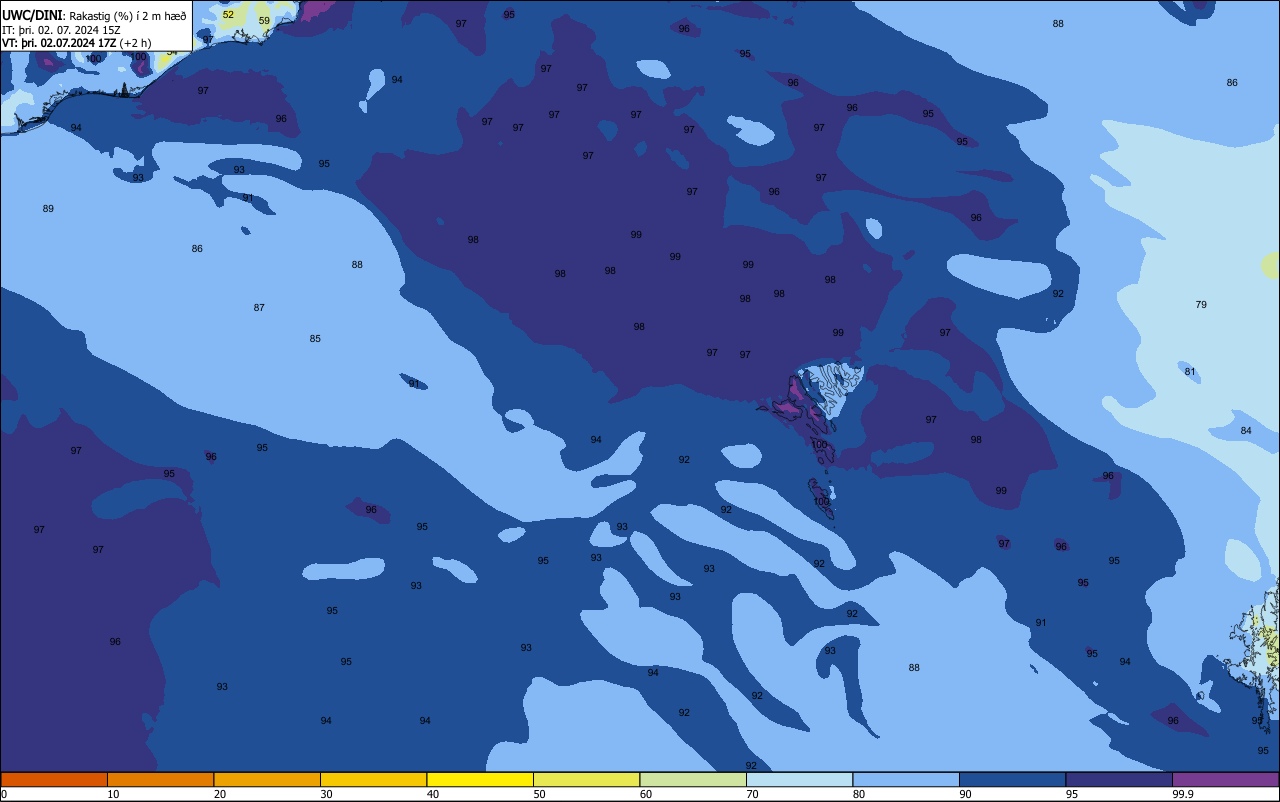Click the amber 20–30 legend swatch
This screenshot has height=802, width=1280.
pyautogui.click(x=267, y=779)
